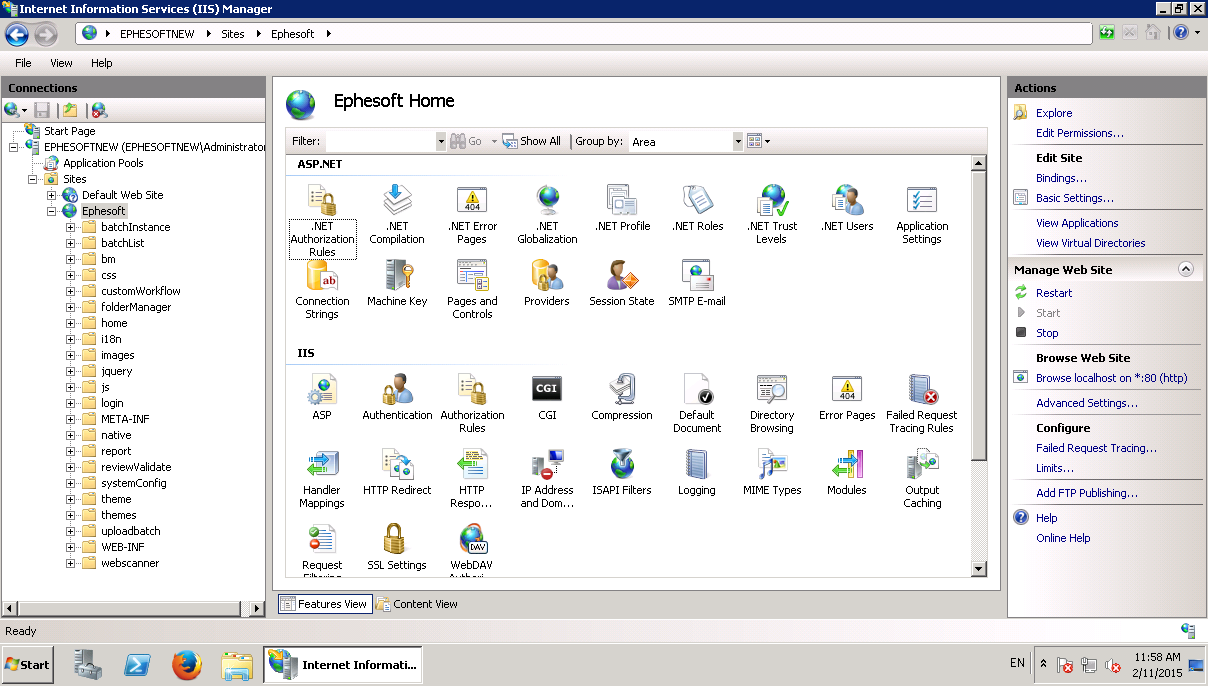Expand Default Web Site tree node

(x=52, y=195)
